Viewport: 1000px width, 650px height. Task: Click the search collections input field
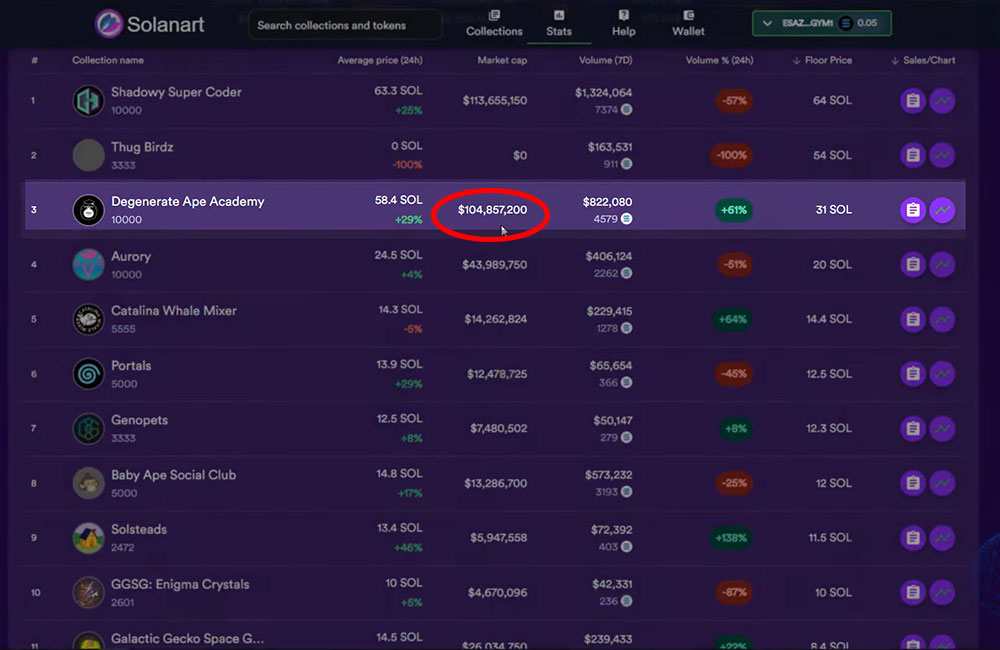(344, 24)
